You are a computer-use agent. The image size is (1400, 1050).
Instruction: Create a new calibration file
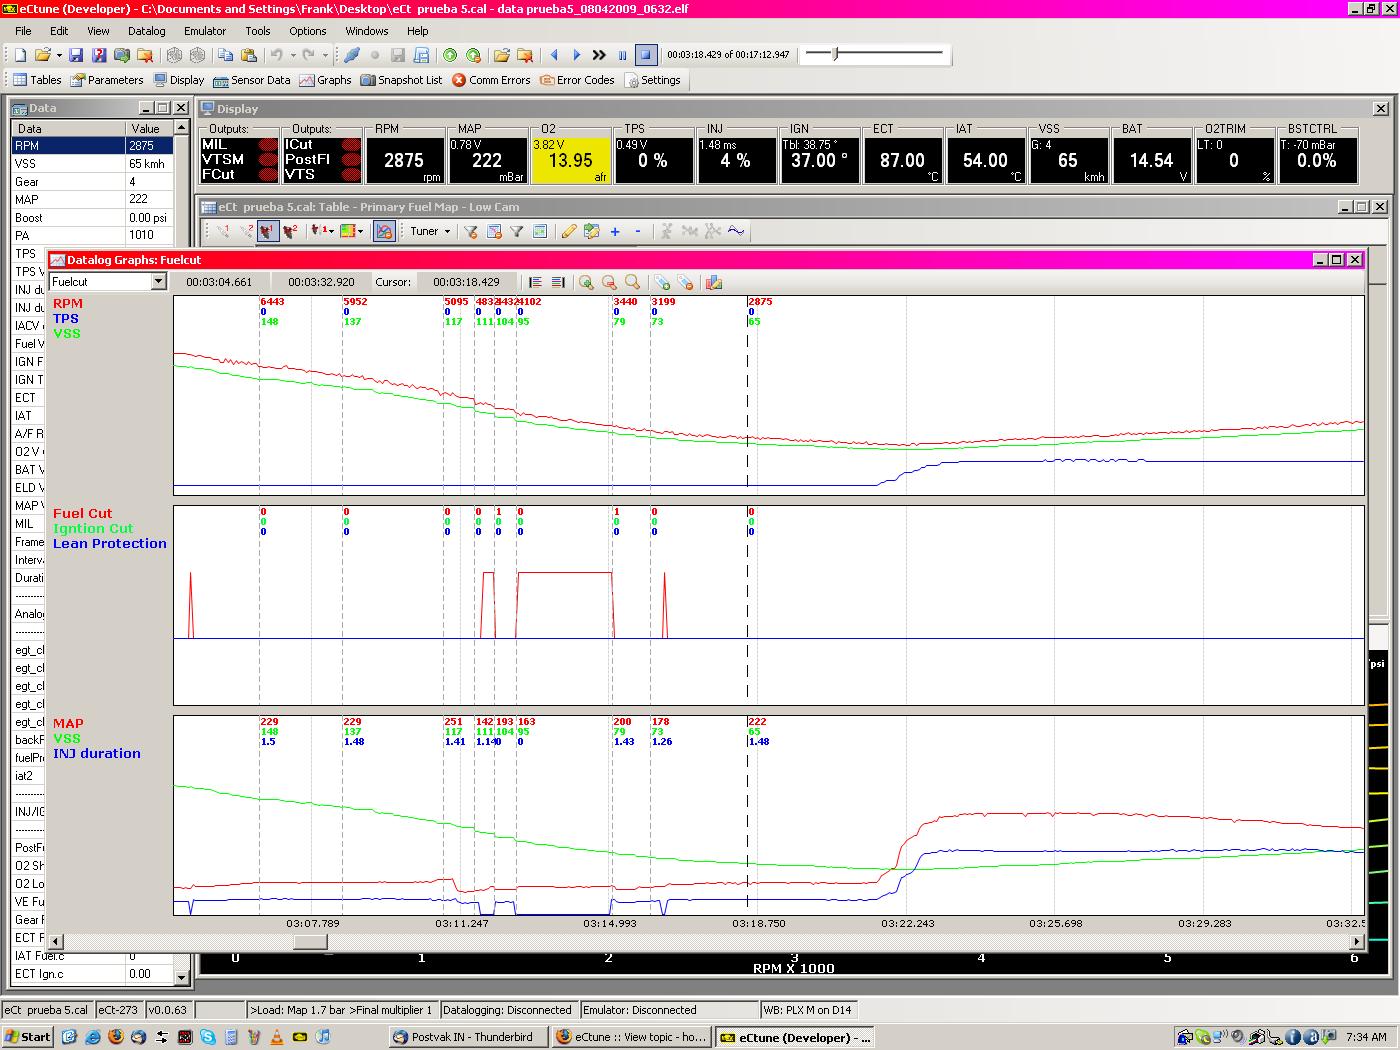pyautogui.click(x=20, y=55)
